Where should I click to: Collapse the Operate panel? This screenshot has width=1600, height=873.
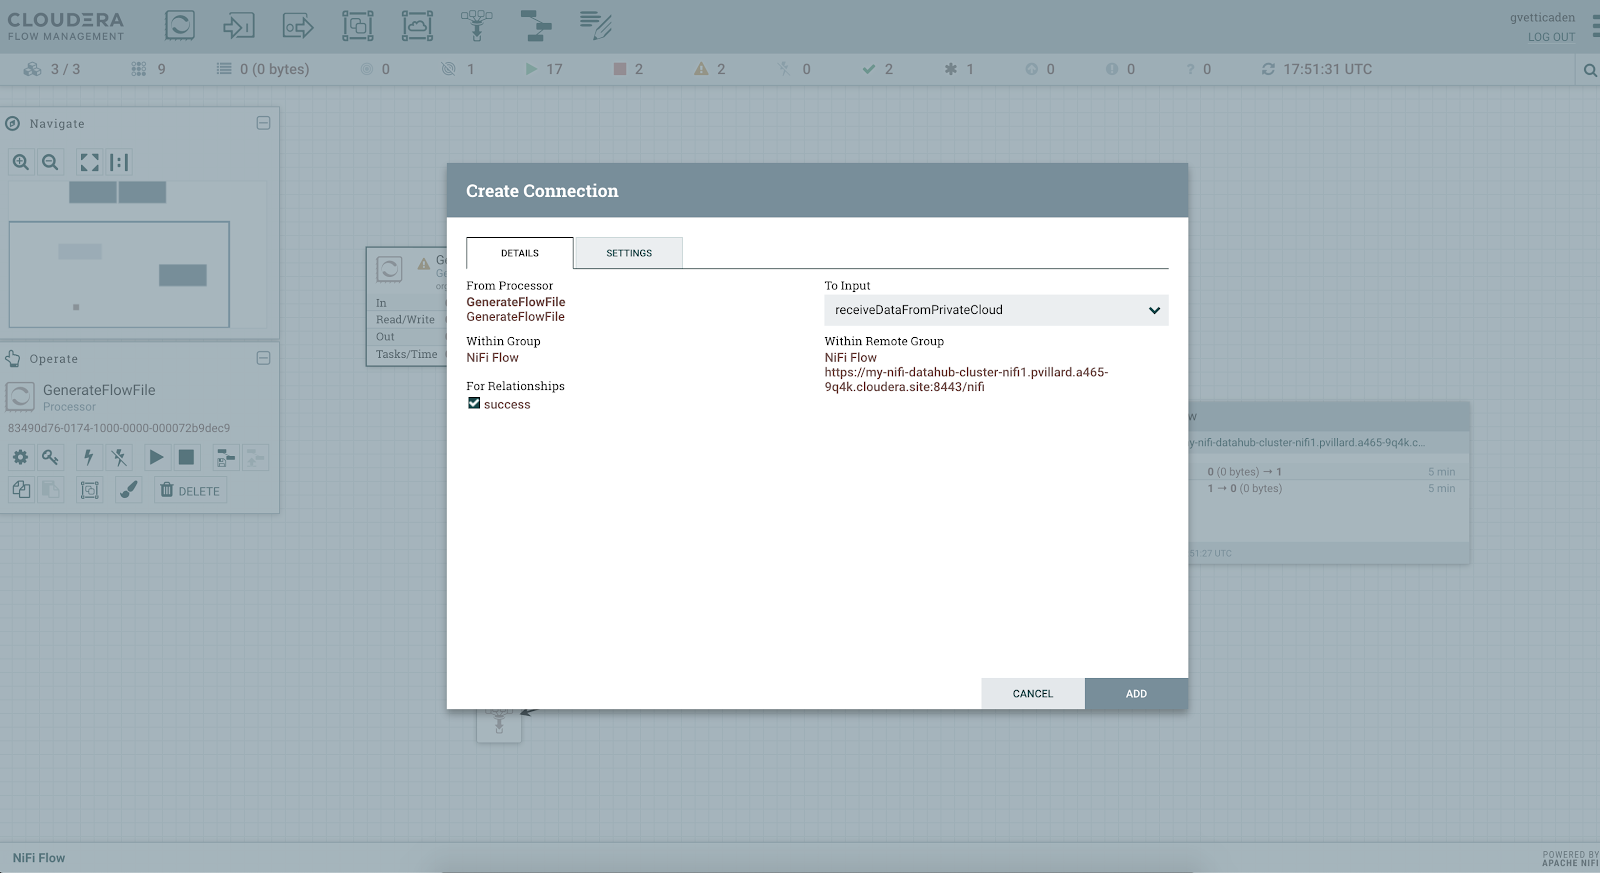[263, 358]
